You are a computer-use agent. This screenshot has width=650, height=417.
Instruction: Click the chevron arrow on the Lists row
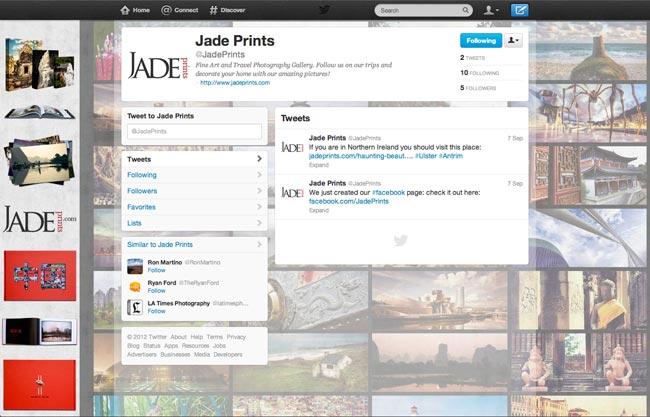[x=260, y=223]
